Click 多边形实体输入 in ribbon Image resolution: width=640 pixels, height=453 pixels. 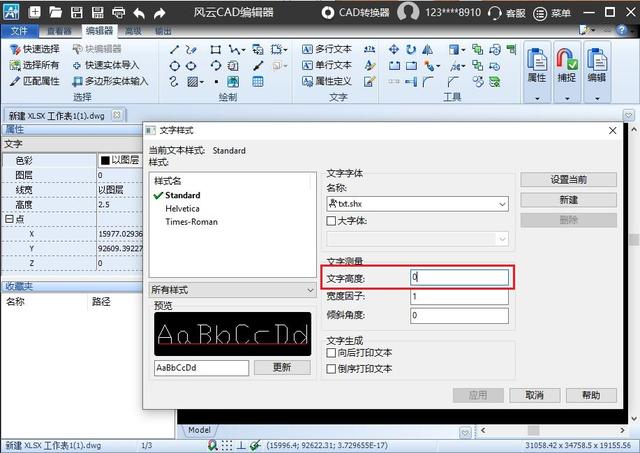(x=110, y=81)
